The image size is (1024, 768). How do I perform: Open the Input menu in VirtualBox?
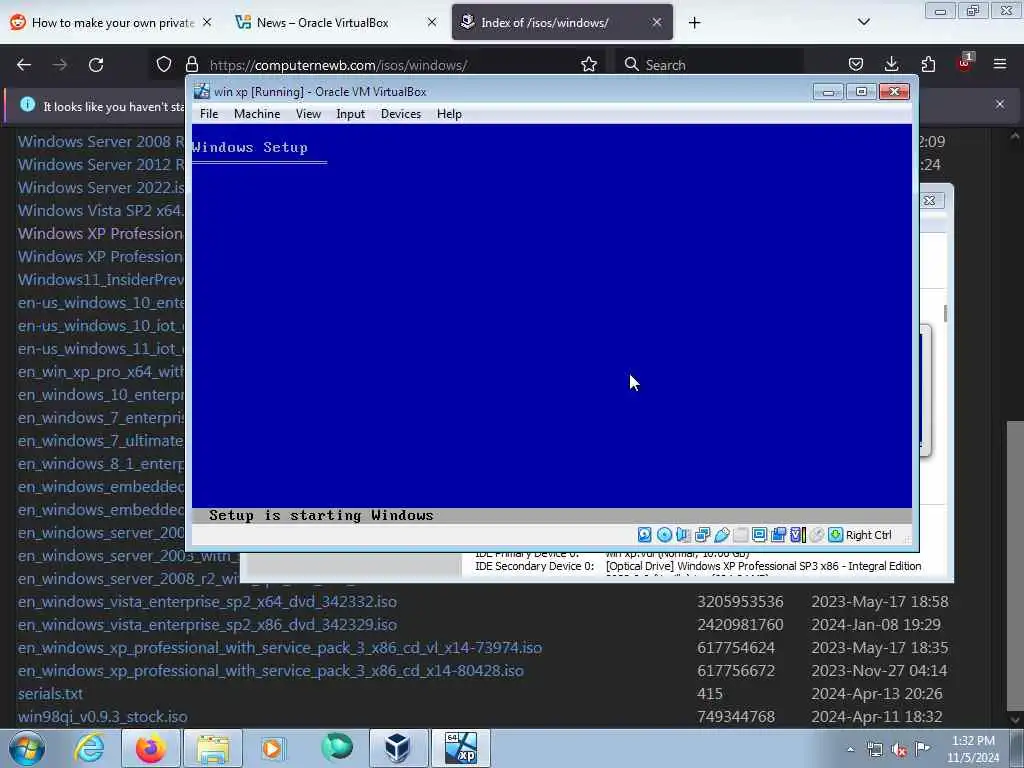[x=351, y=114]
